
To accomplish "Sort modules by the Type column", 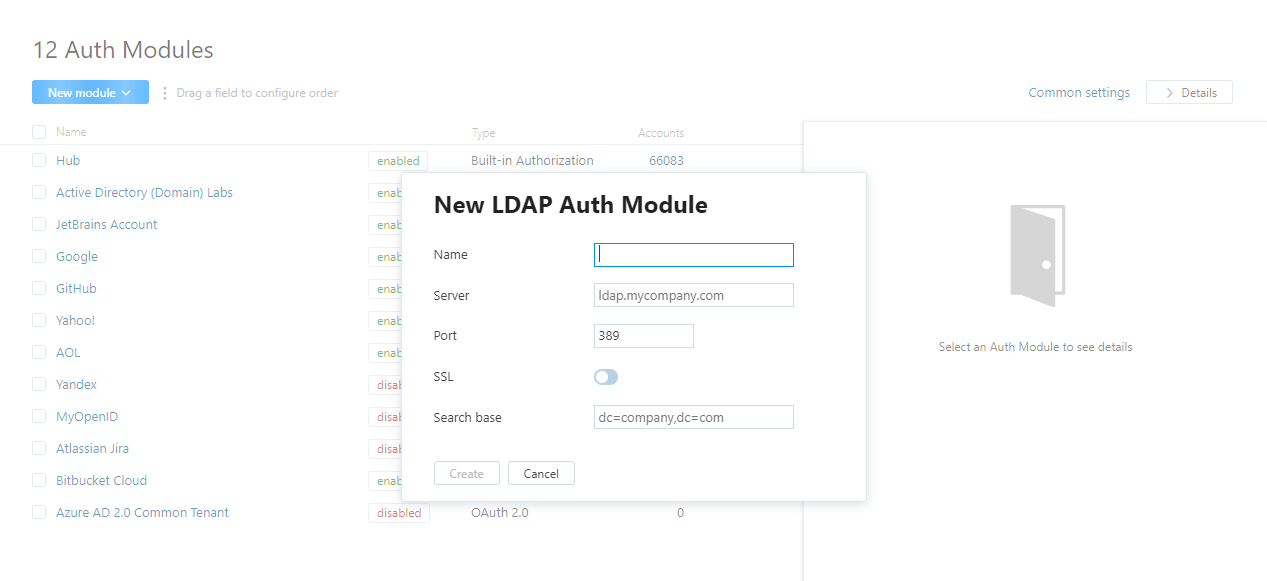I will (x=483, y=132).
